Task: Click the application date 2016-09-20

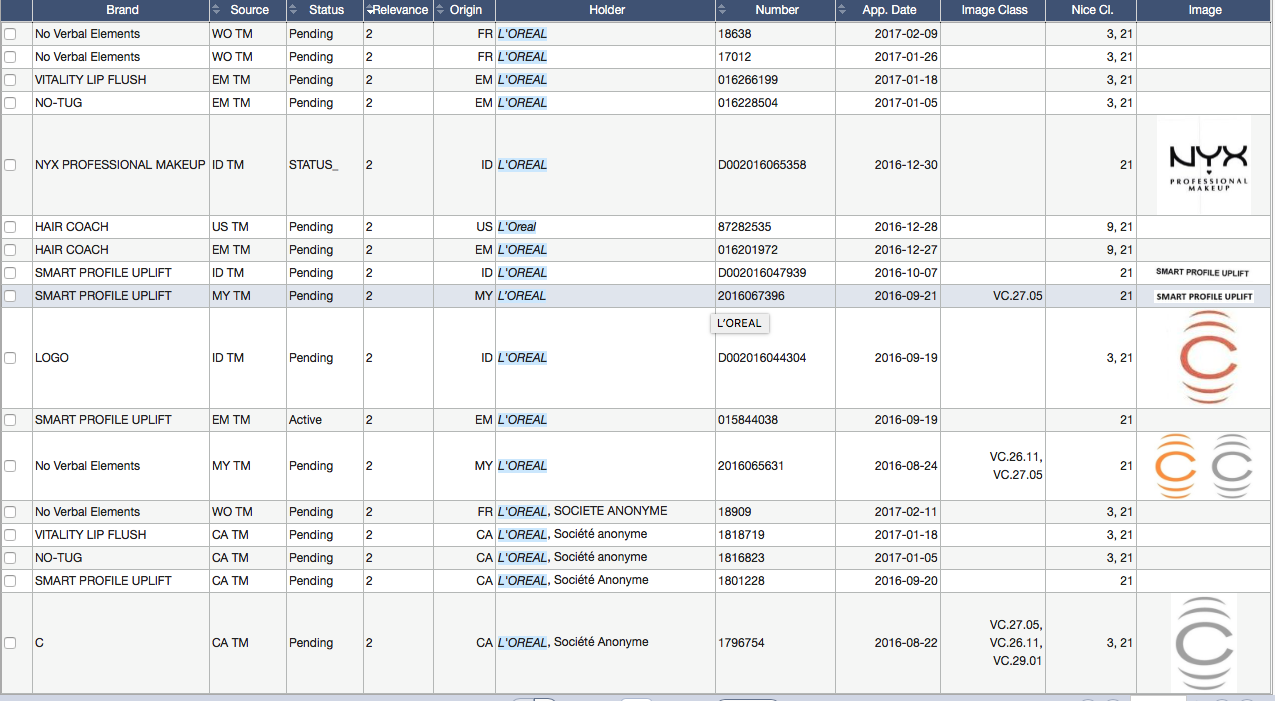Action: tap(906, 581)
